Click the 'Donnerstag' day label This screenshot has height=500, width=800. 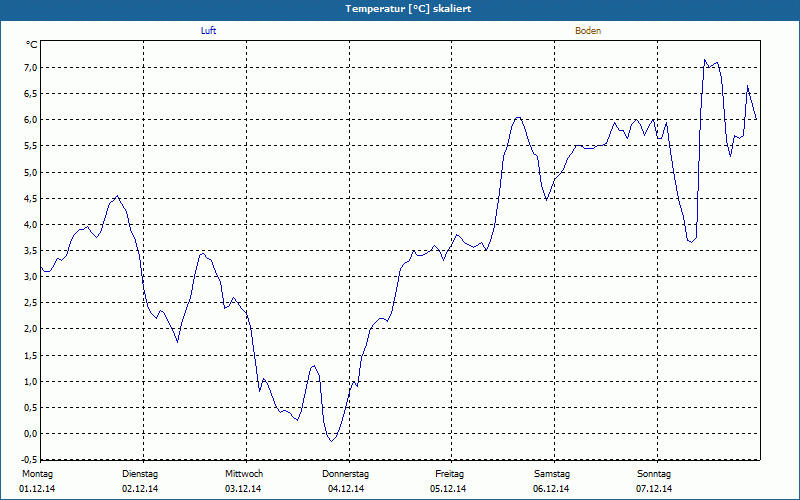345,474
